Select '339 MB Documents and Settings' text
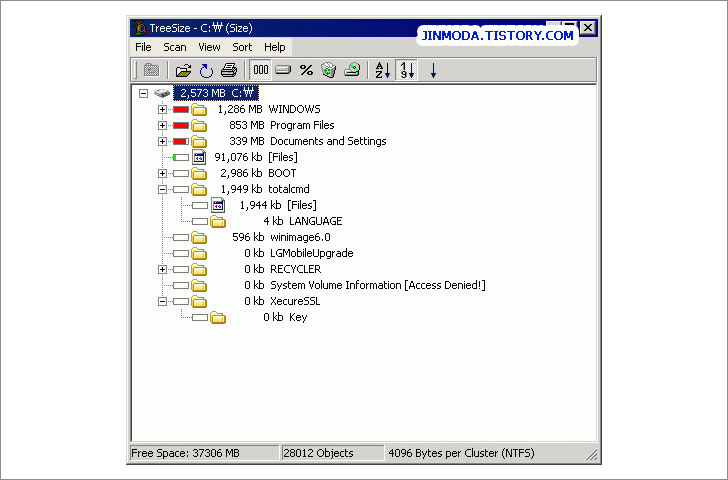 pyautogui.click(x=307, y=141)
